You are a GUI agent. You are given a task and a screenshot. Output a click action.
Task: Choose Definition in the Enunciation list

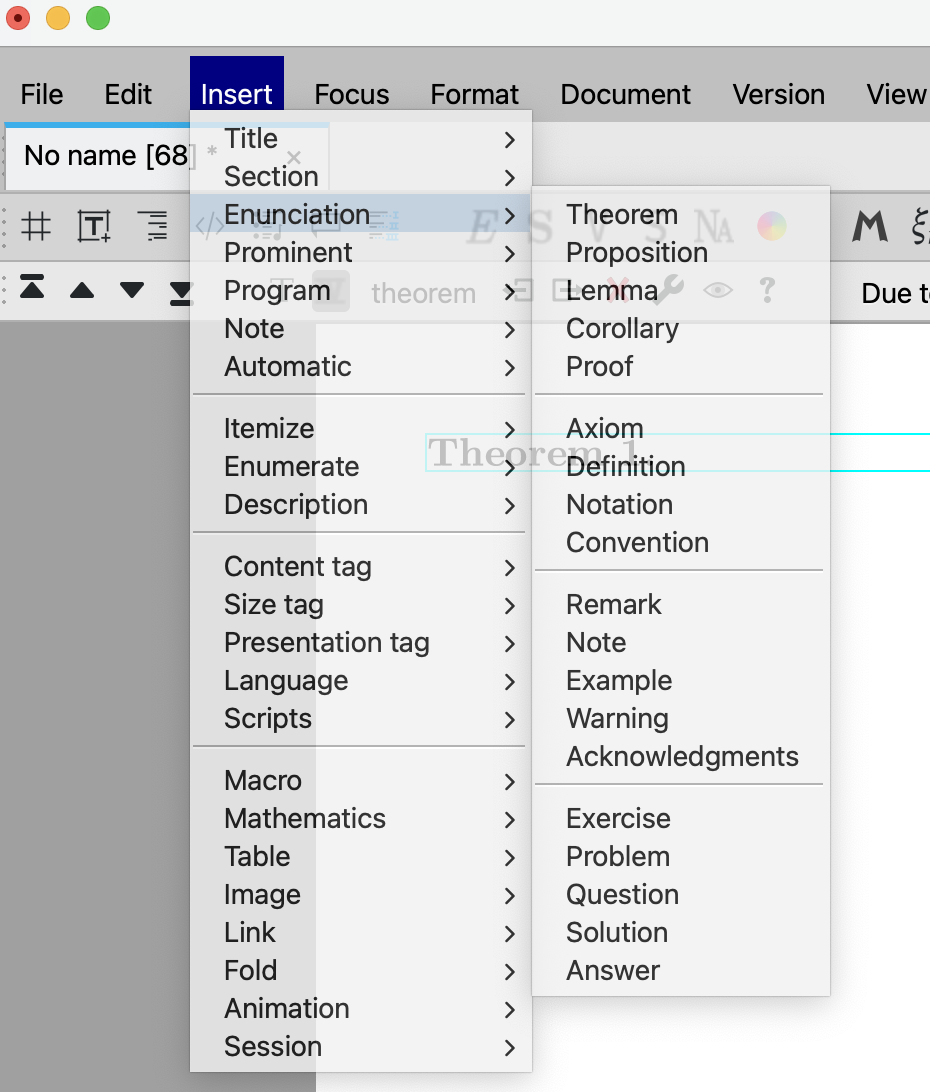(x=625, y=466)
